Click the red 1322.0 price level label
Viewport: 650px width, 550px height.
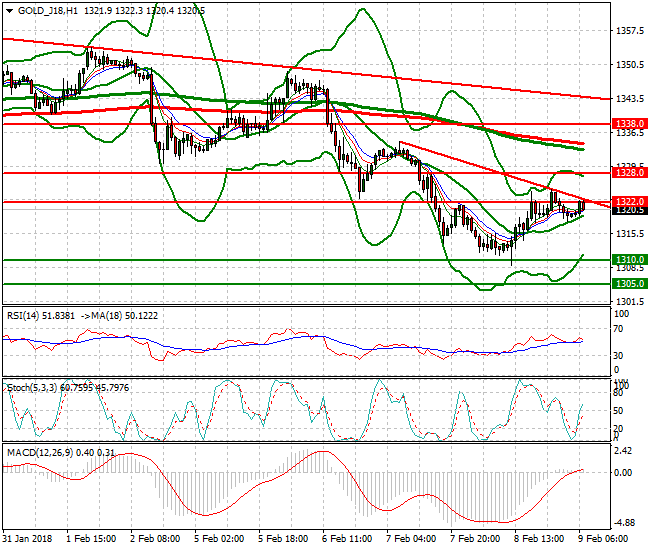pyautogui.click(x=630, y=201)
